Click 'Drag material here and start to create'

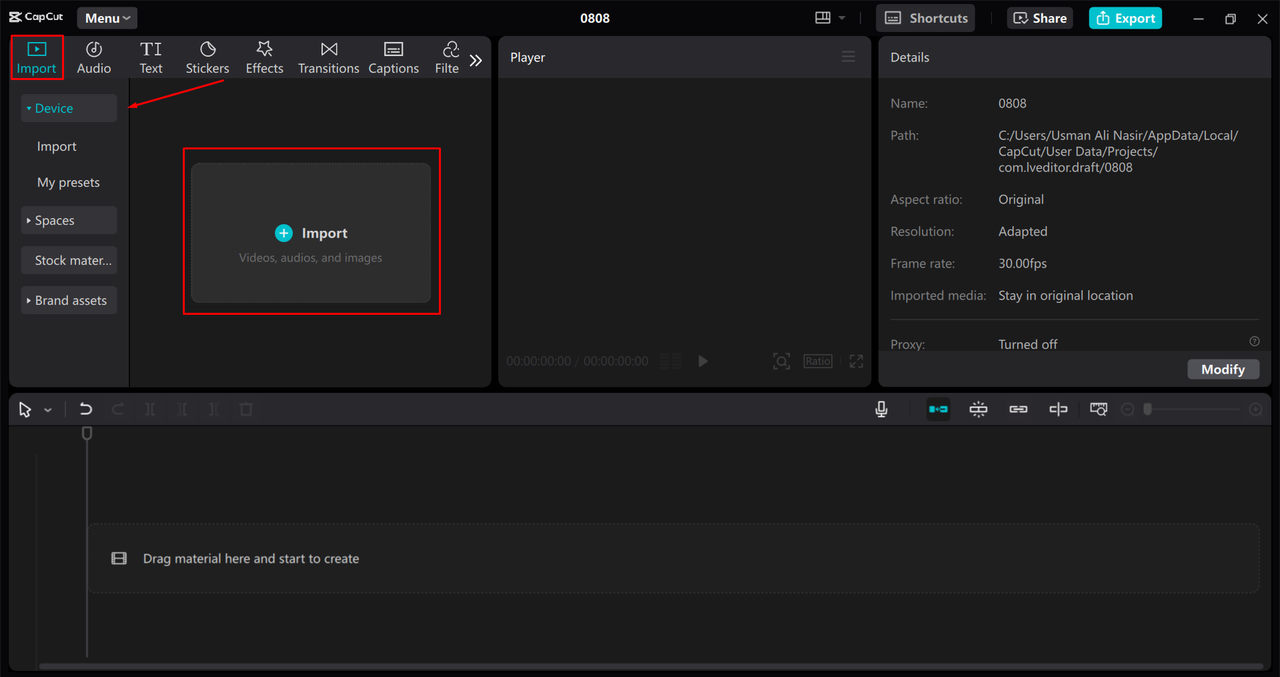251,558
